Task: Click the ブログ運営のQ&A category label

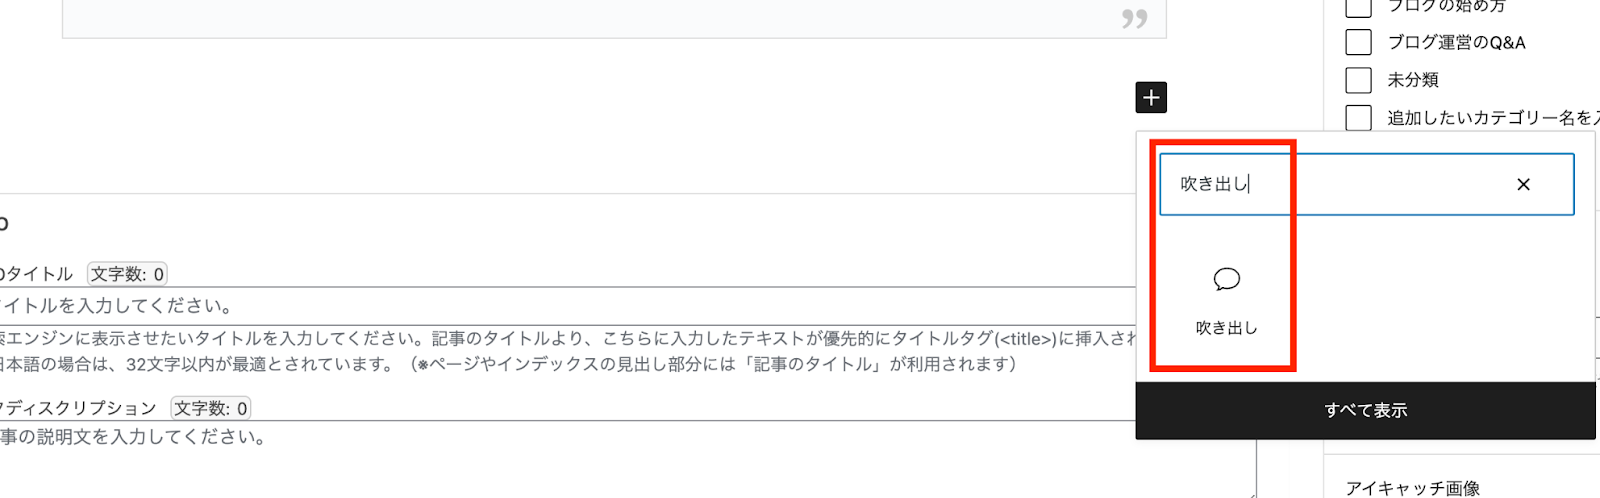Action: tap(1456, 42)
